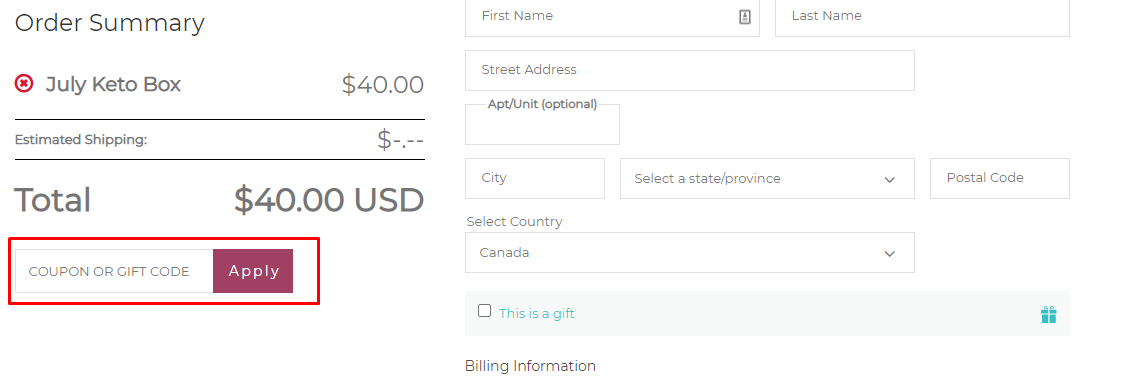
Task: Open the Canada country dropdown
Action: tap(689, 253)
